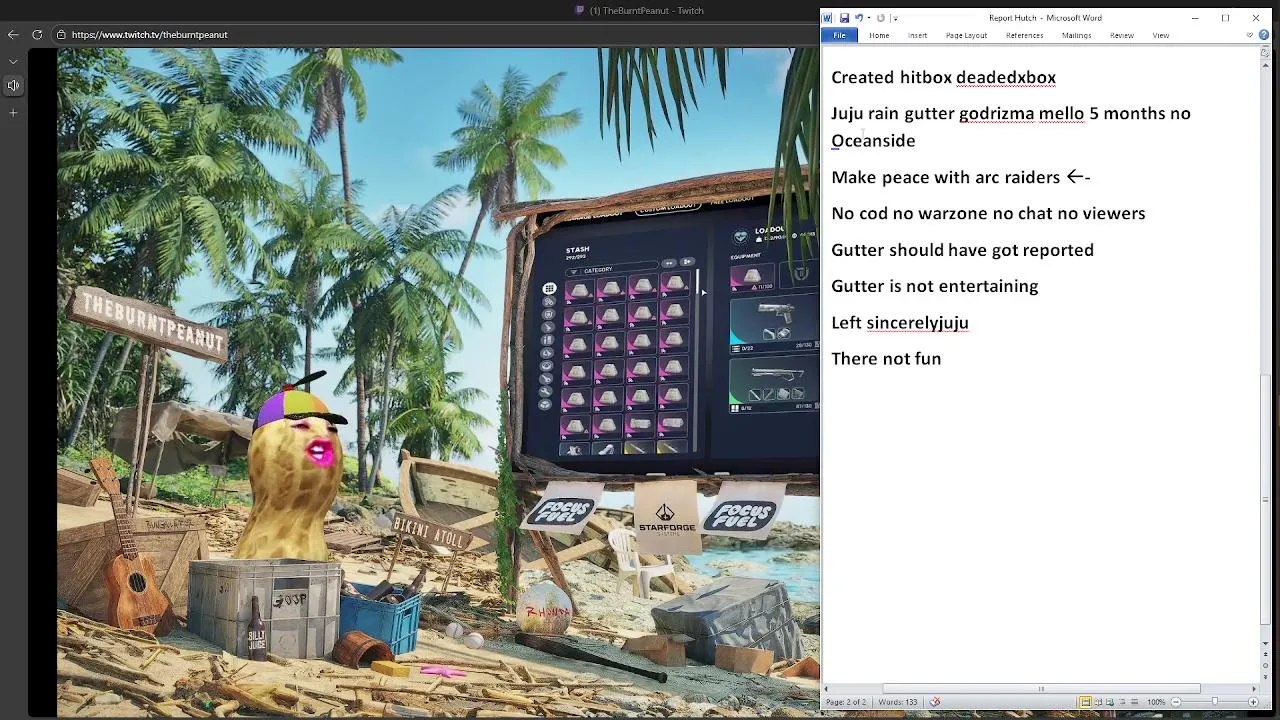Click the twitch.tv URL address field
This screenshot has height=720, width=1280.
coord(149,34)
